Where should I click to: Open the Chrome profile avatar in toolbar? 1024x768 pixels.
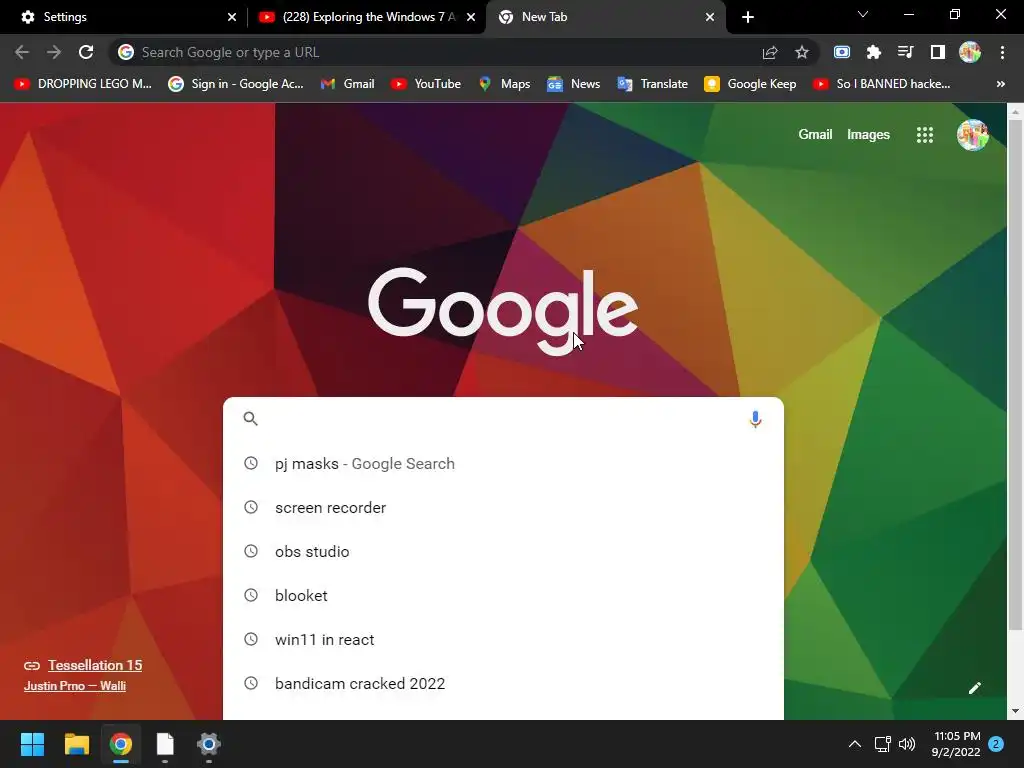tap(970, 52)
